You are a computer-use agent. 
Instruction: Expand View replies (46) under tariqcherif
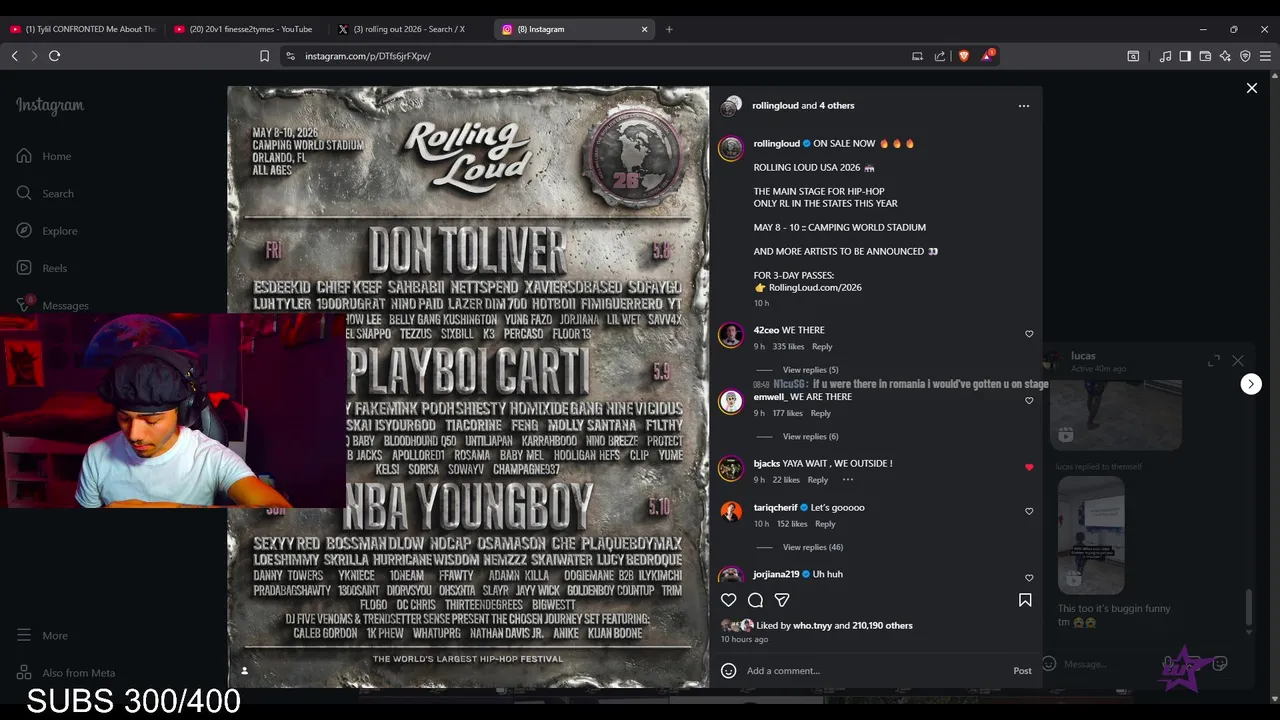coord(813,547)
